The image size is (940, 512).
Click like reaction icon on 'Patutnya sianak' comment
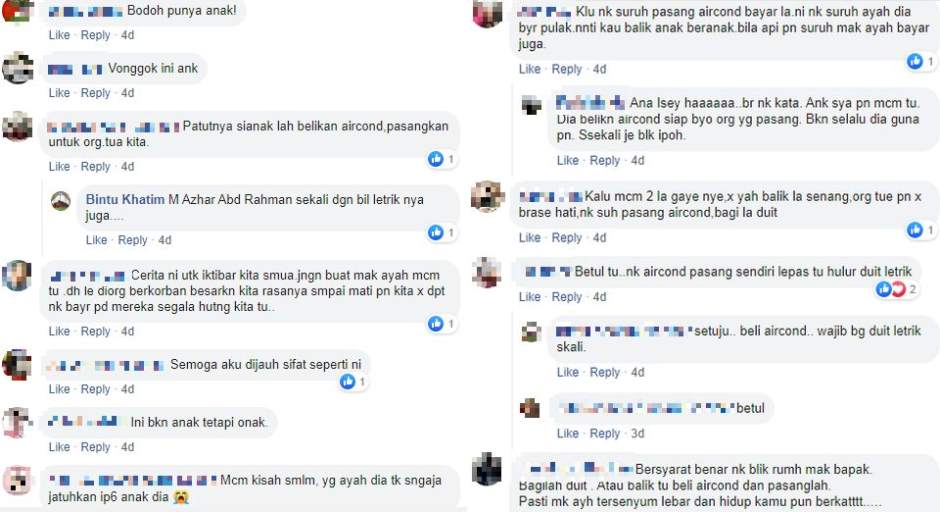436,159
